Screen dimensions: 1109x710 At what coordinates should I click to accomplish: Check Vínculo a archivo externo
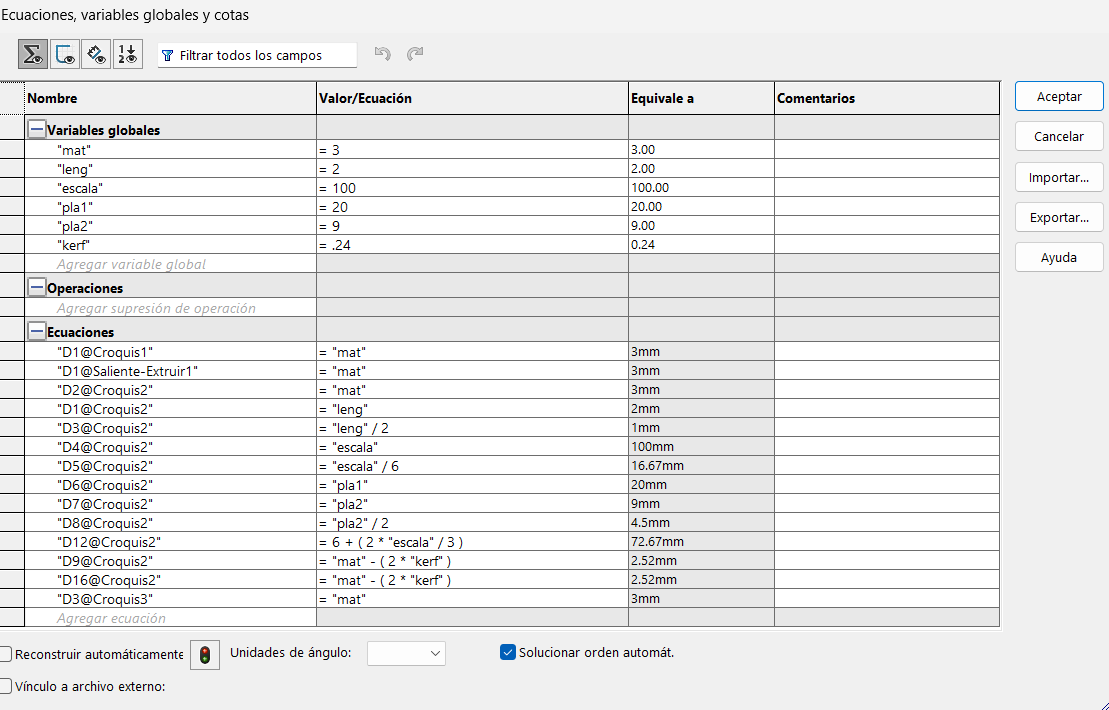click(6, 686)
